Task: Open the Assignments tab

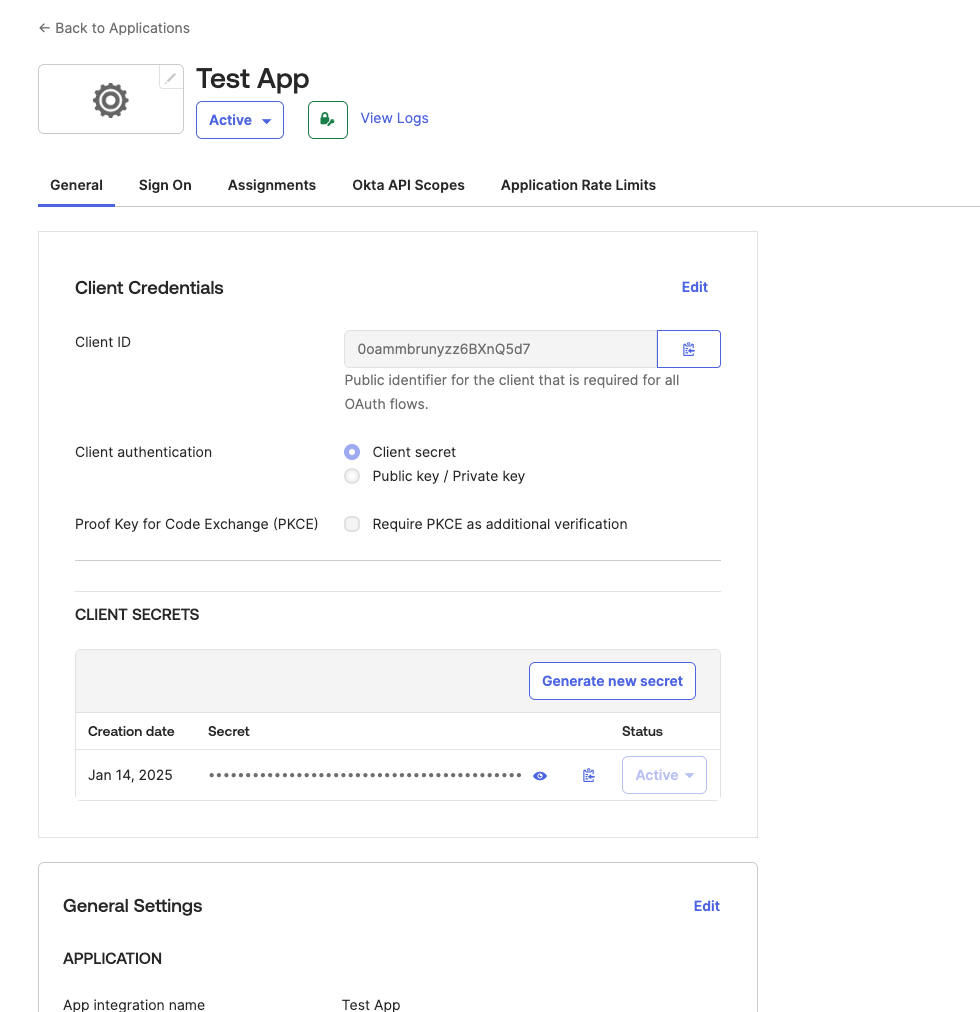Action: pos(272,185)
